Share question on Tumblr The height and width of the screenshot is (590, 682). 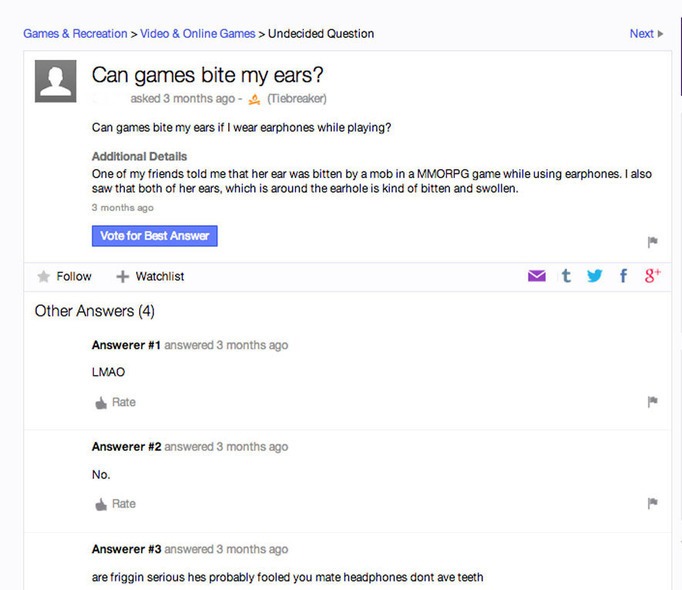566,276
